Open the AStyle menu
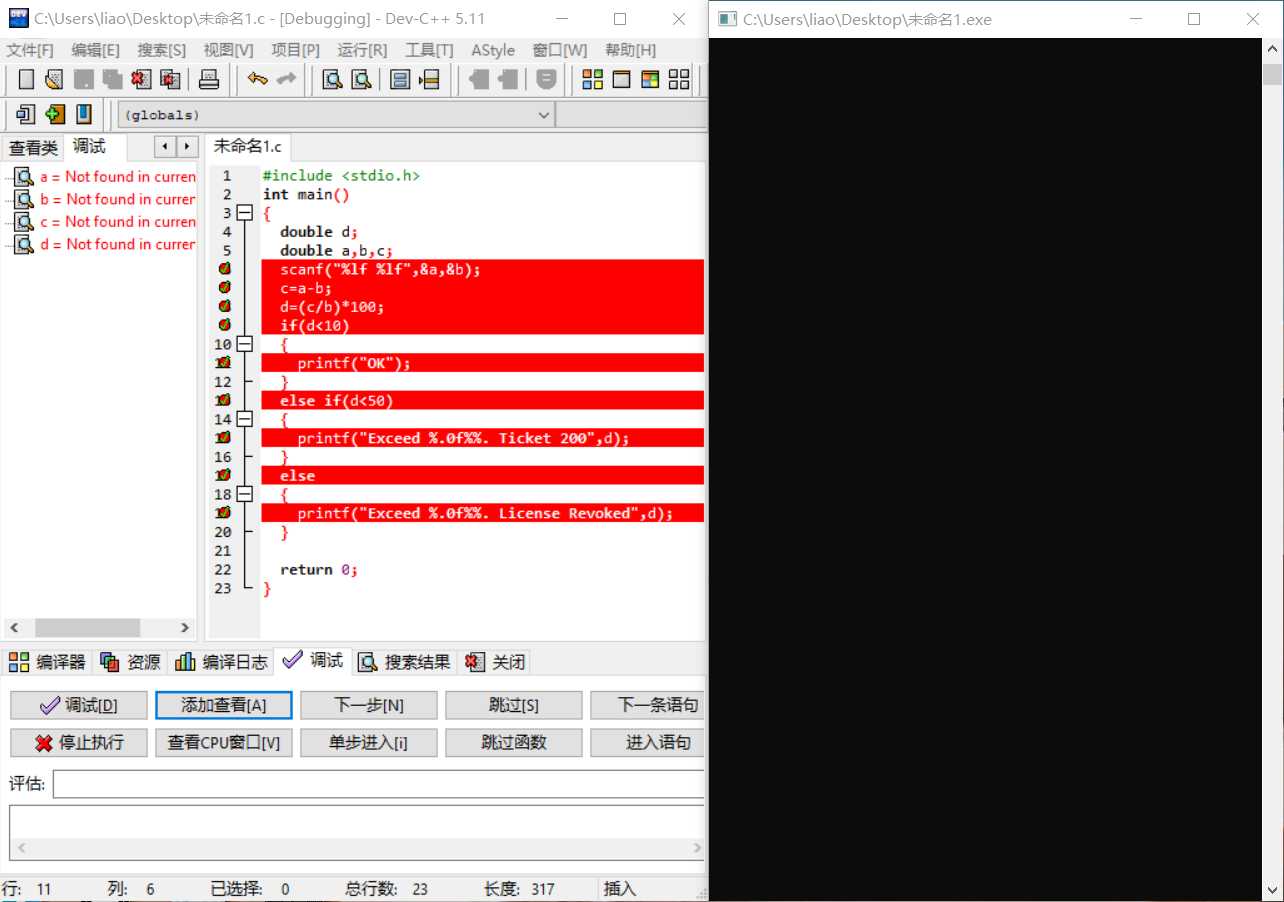This screenshot has width=1284, height=902. (493, 50)
